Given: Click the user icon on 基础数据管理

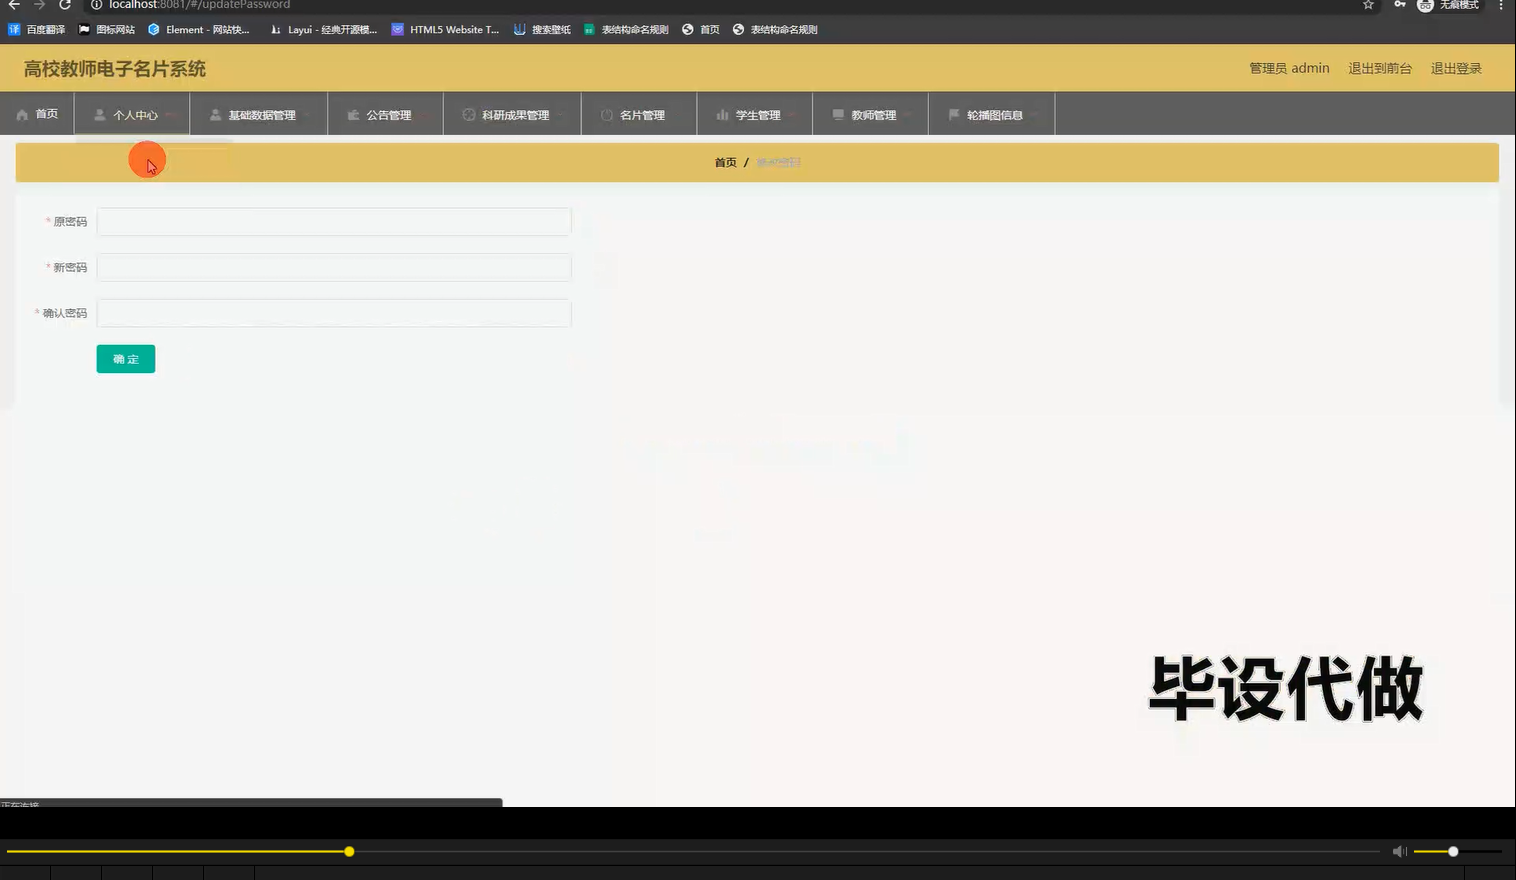Looking at the screenshot, I should [214, 114].
